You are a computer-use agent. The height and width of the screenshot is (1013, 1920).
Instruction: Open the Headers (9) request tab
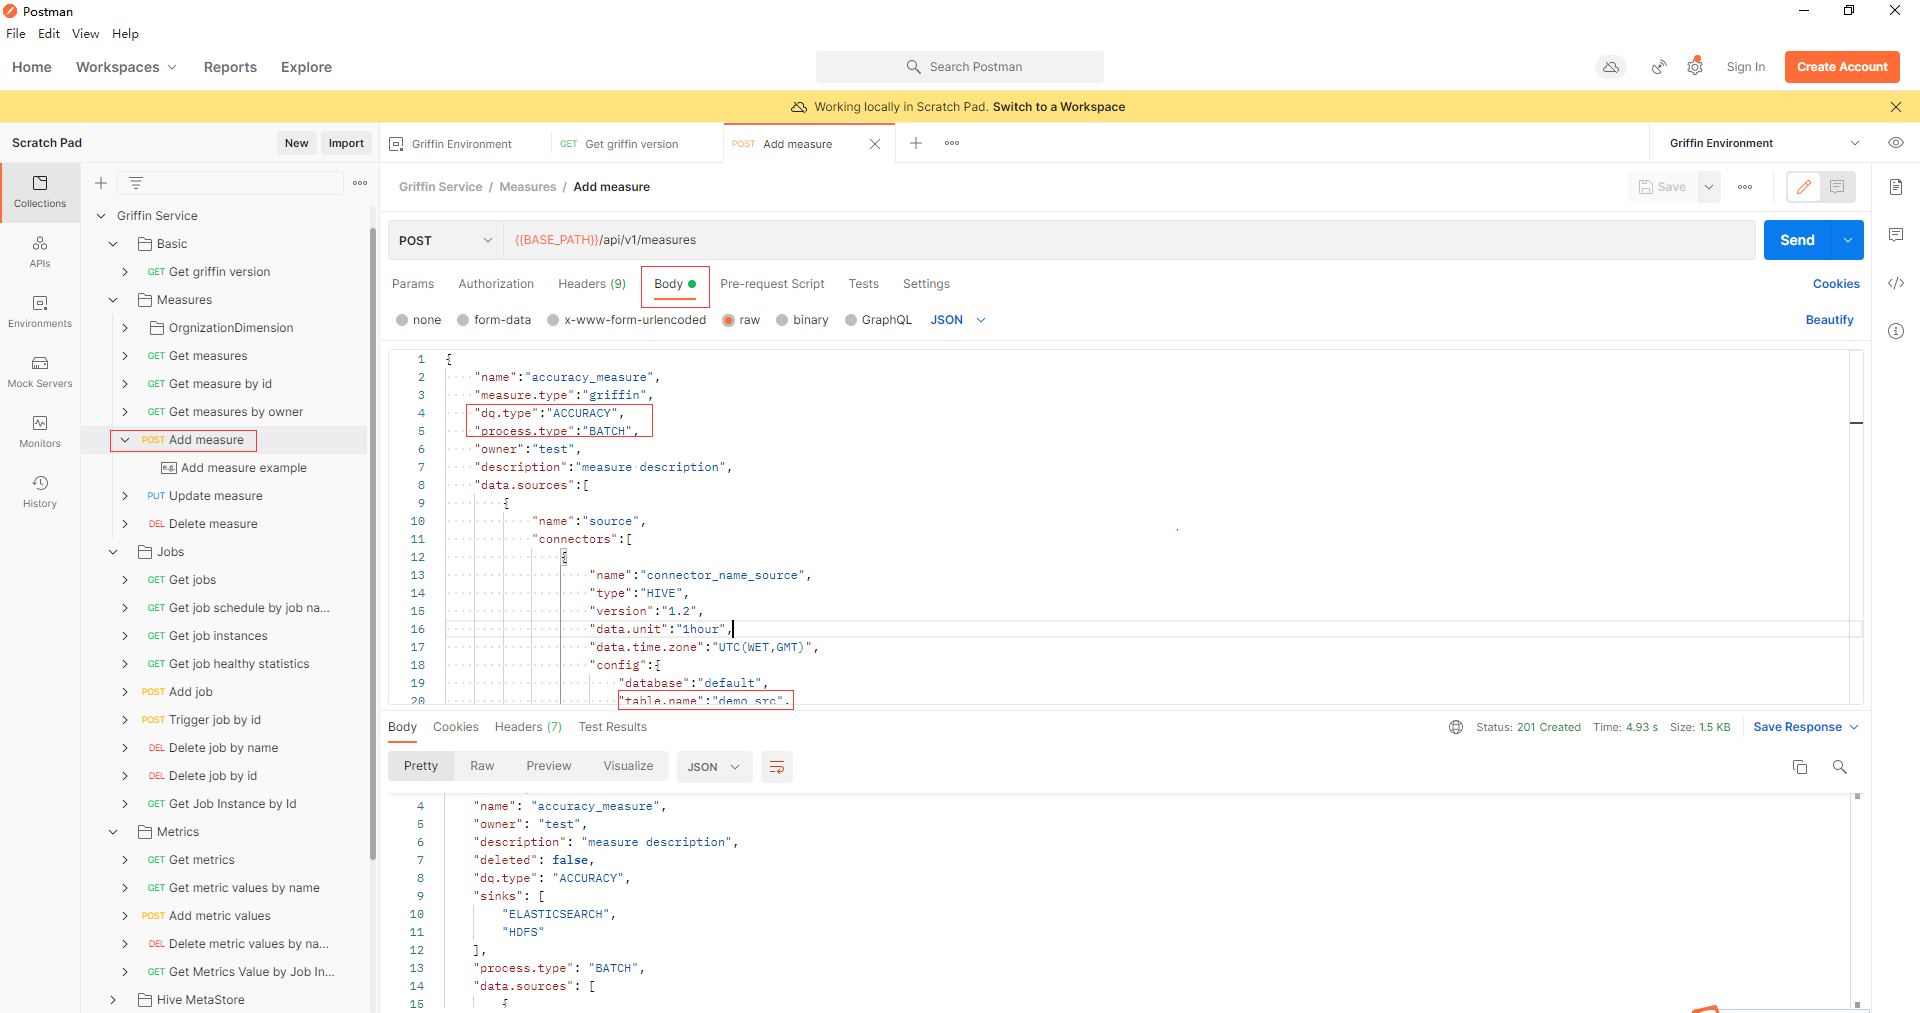(x=592, y=284)
